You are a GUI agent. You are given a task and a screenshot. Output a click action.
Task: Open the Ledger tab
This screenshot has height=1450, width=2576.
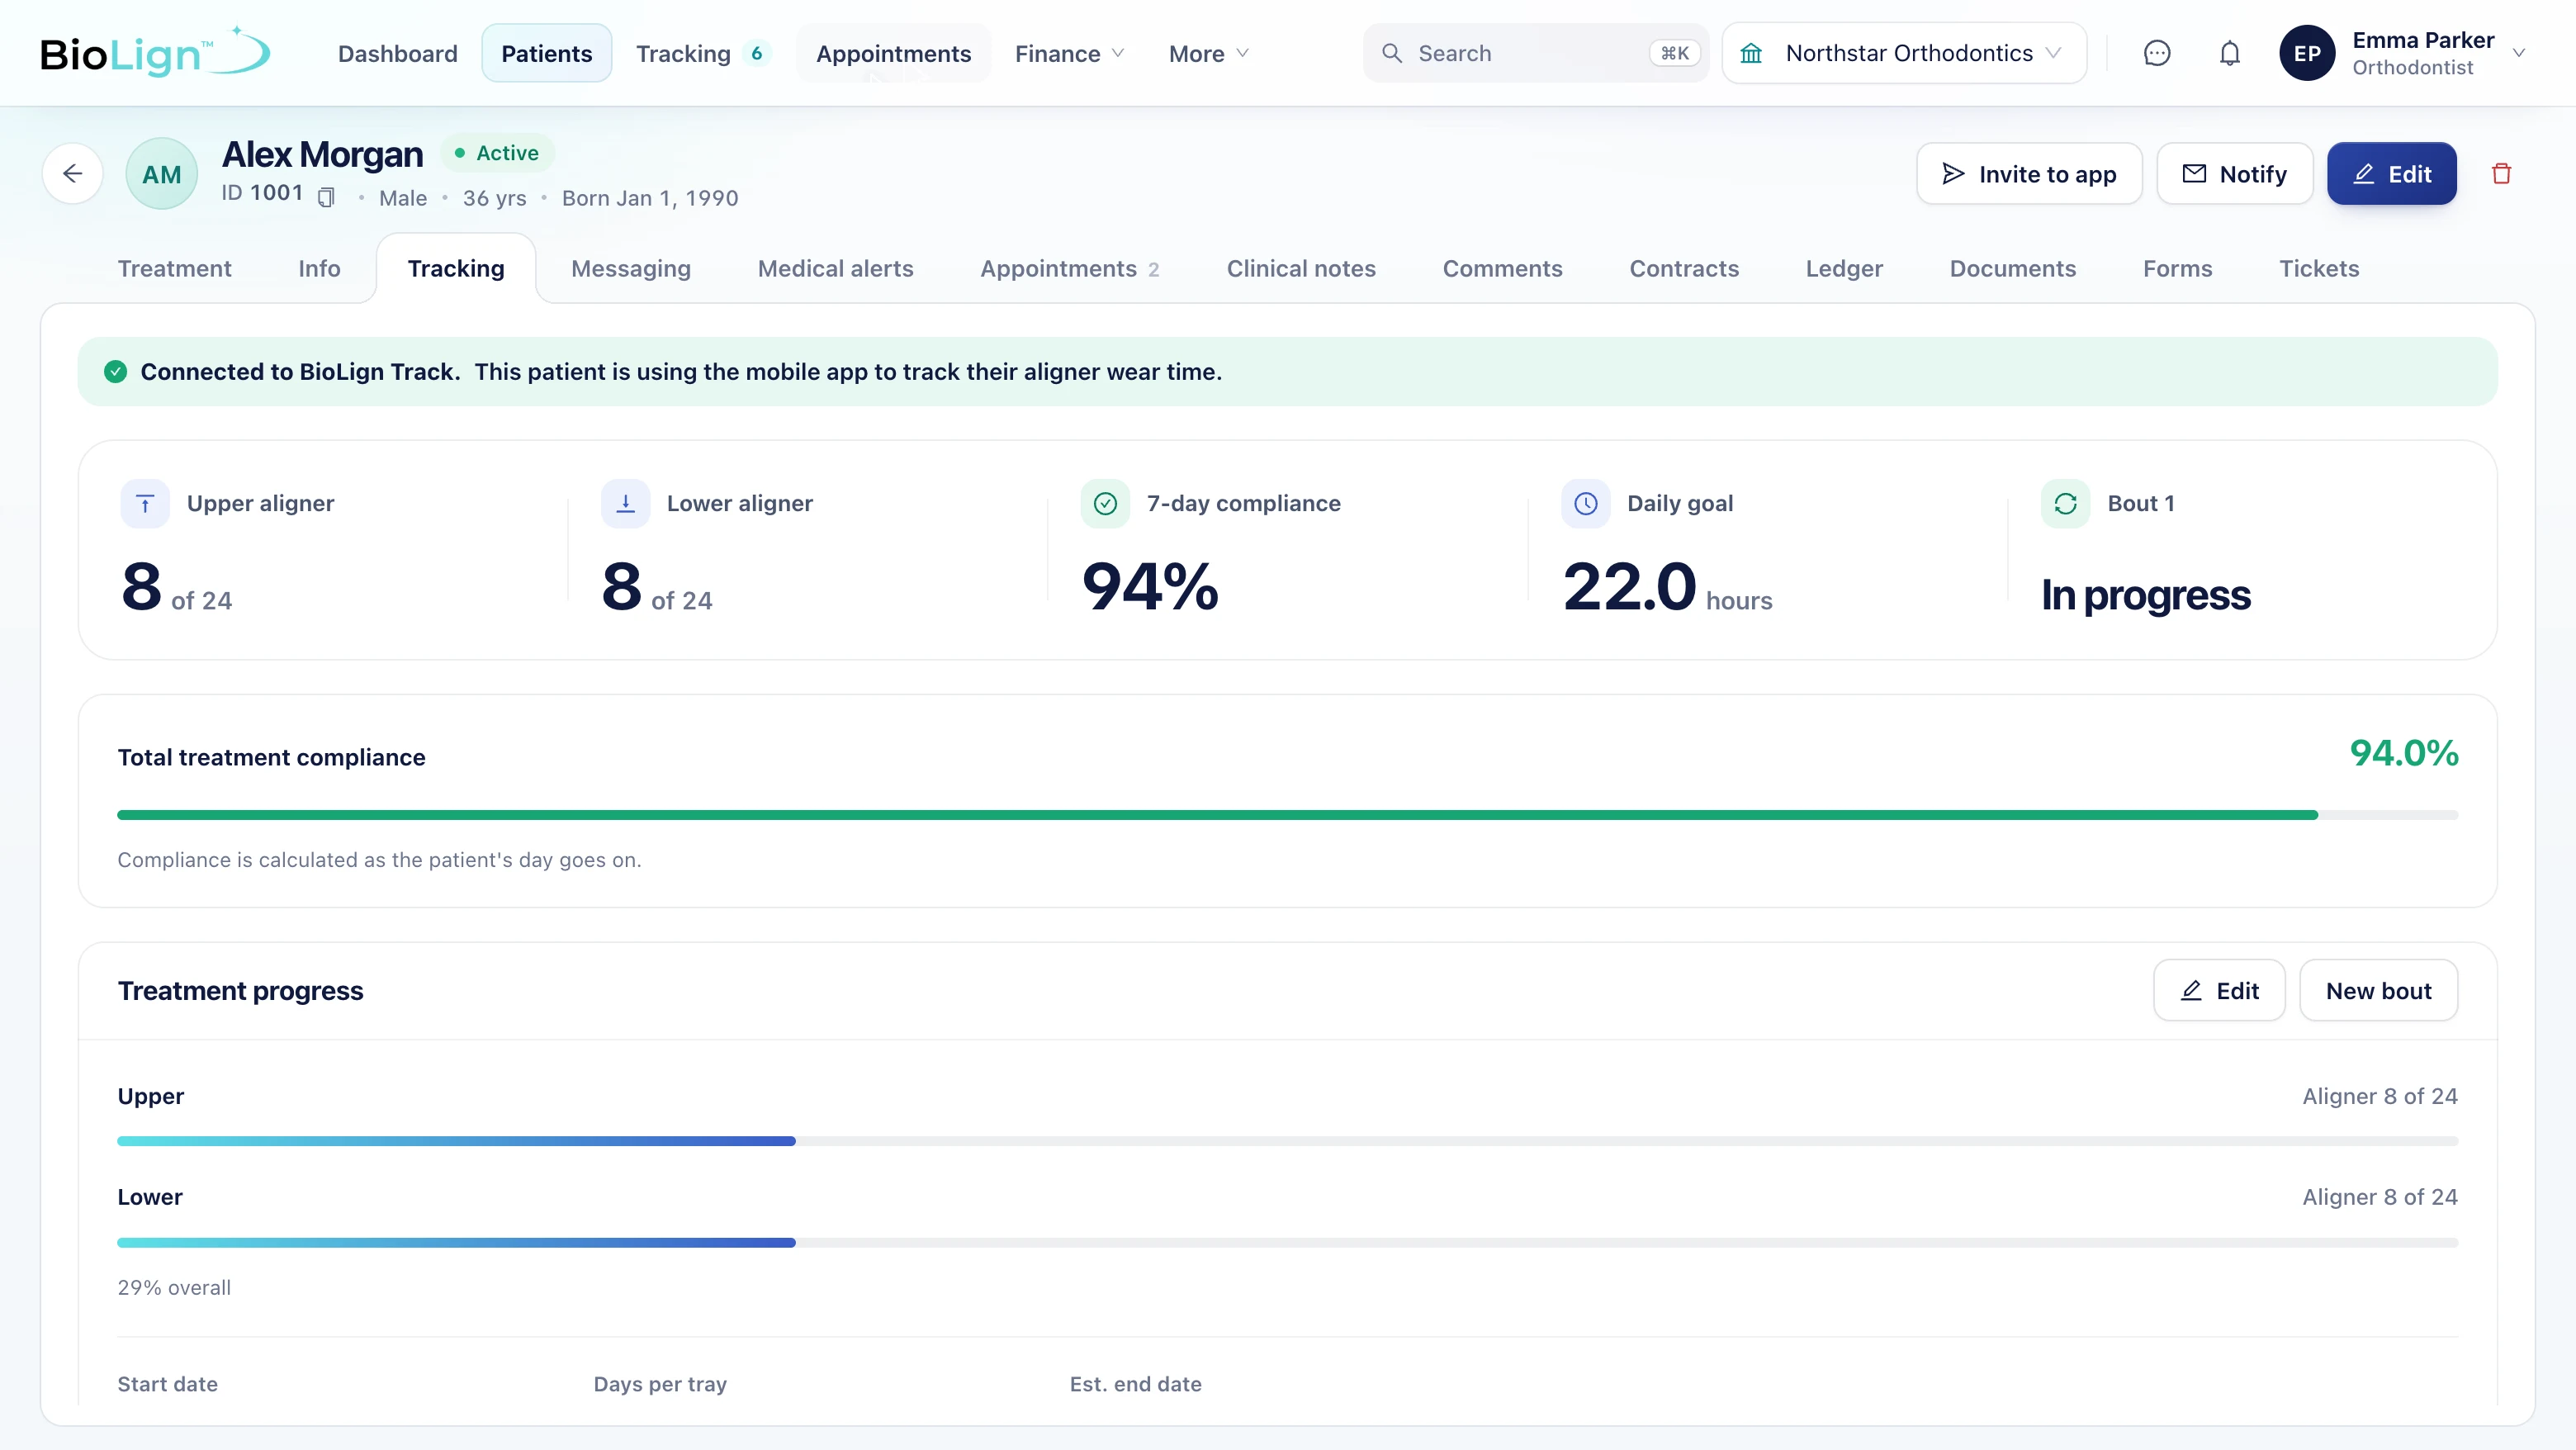[1844, 268]
